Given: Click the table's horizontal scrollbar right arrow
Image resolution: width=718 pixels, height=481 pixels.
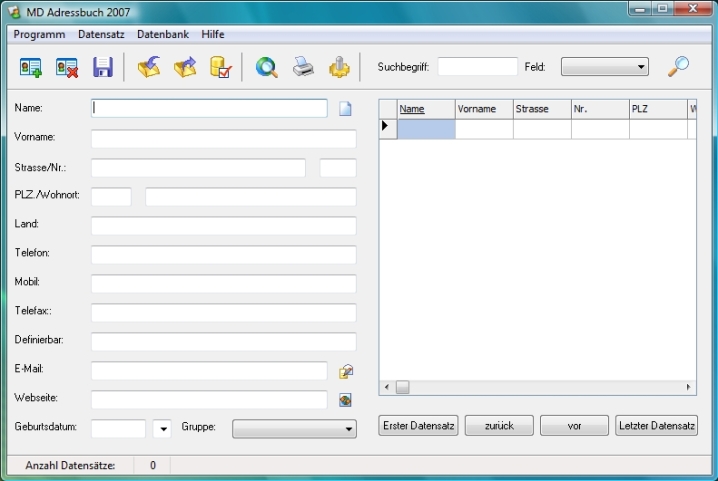Looking at the screenshot, I should 688,387.
